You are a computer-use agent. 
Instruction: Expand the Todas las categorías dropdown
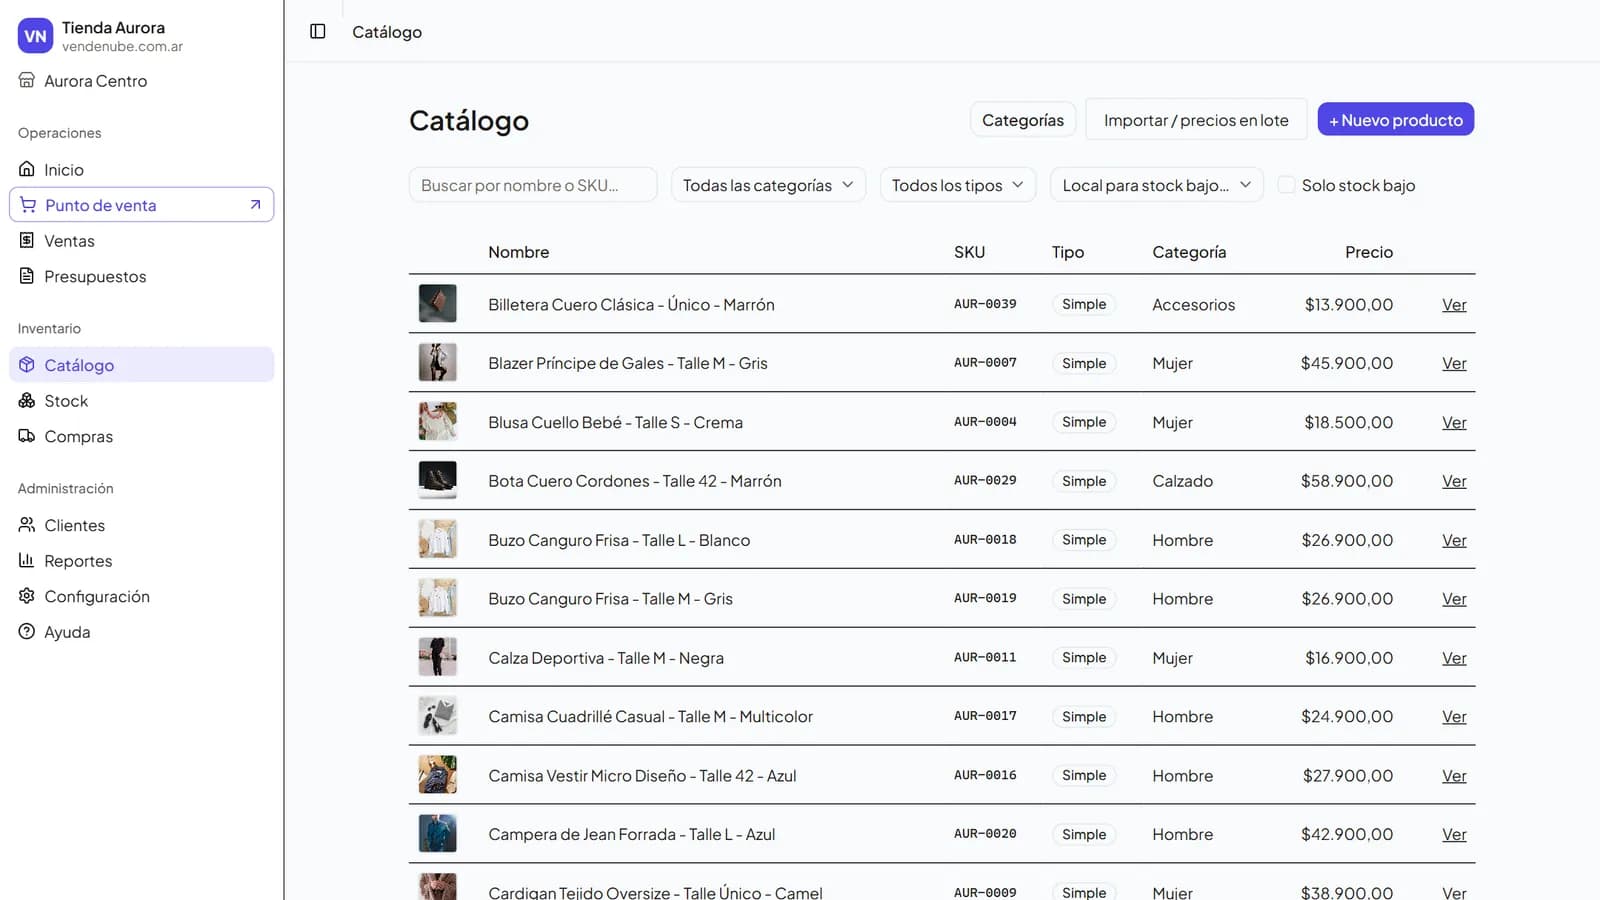click(768, 185)
